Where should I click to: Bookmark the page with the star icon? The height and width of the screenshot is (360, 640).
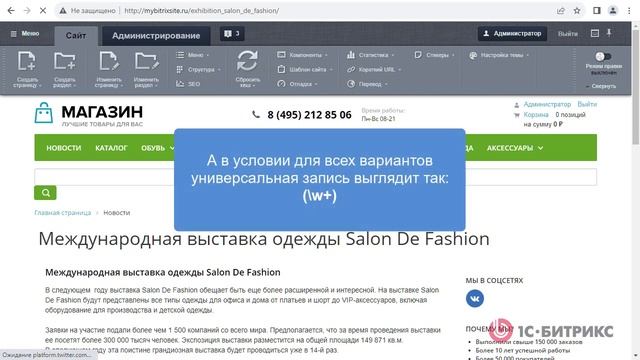(577, 11)
